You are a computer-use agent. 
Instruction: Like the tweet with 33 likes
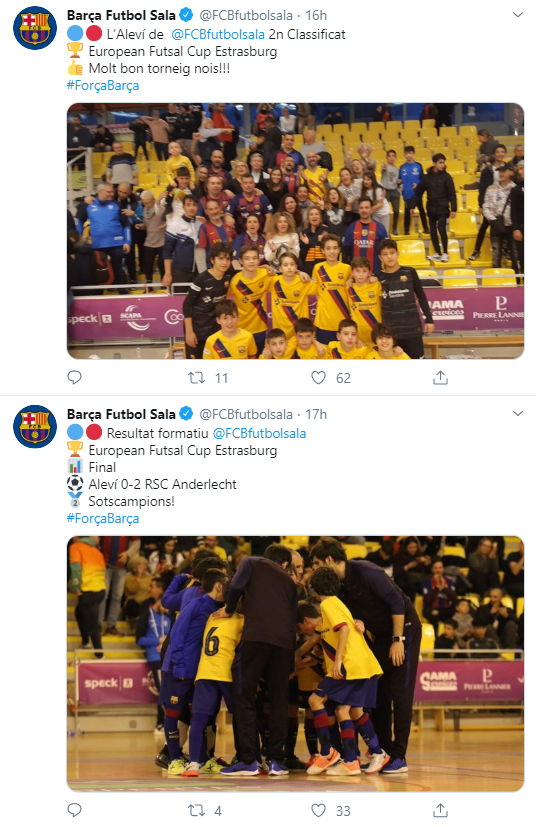[318, 811]
